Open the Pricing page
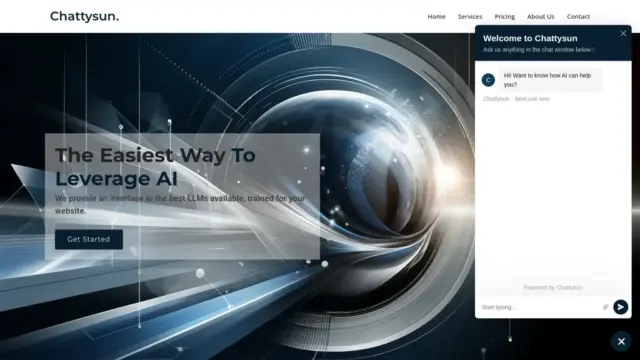This screenshot has height=360, width=640. tap(504, 17)
